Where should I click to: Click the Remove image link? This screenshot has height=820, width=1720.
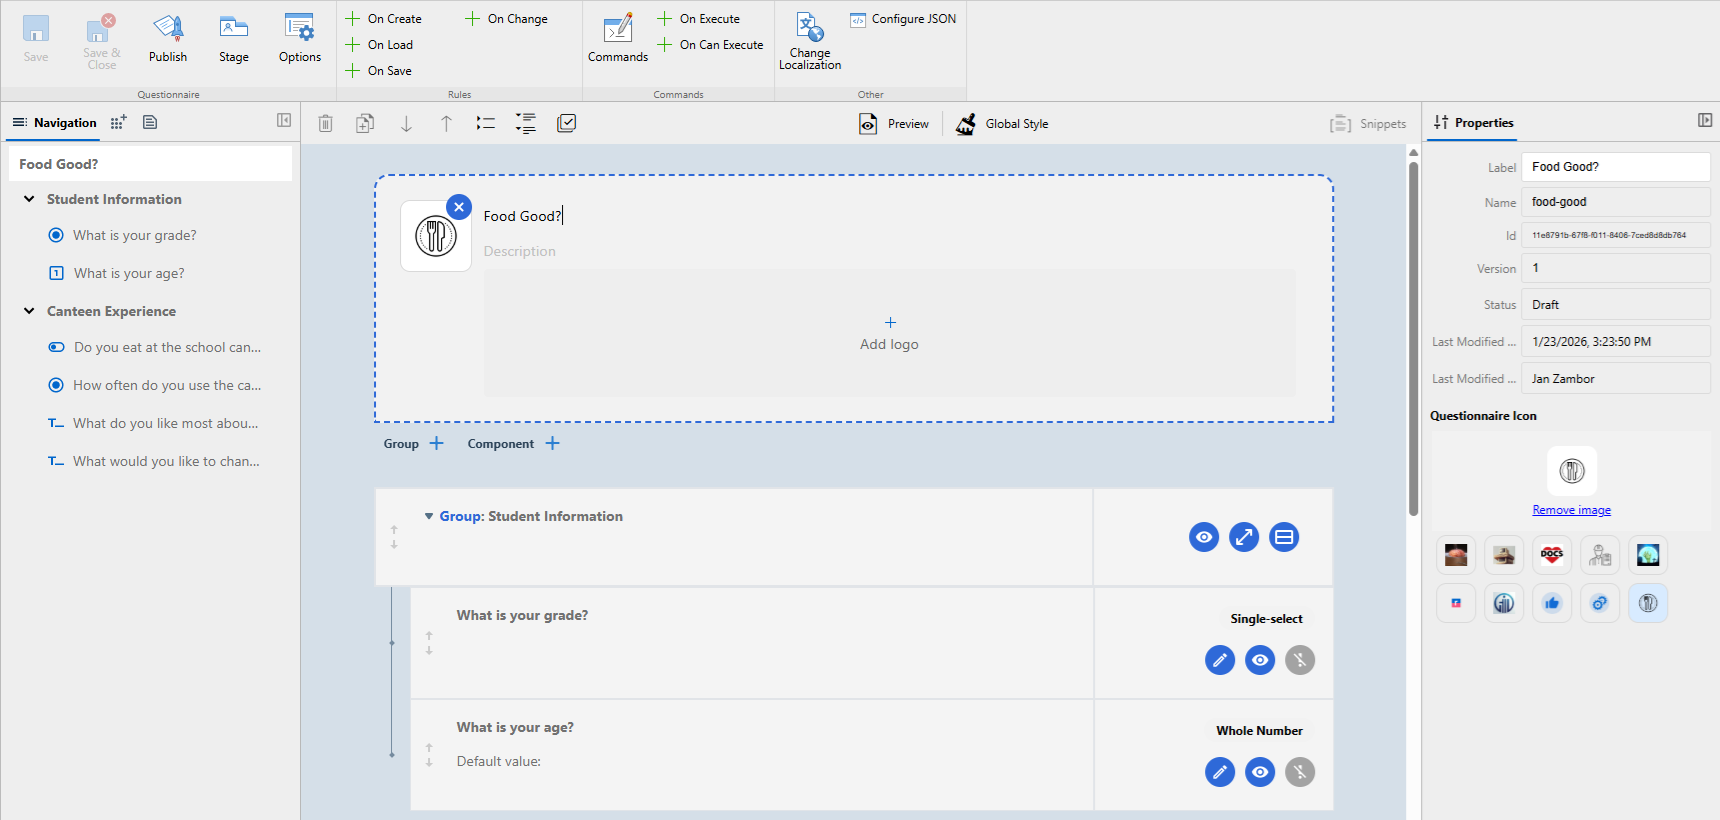point(1571,510)
